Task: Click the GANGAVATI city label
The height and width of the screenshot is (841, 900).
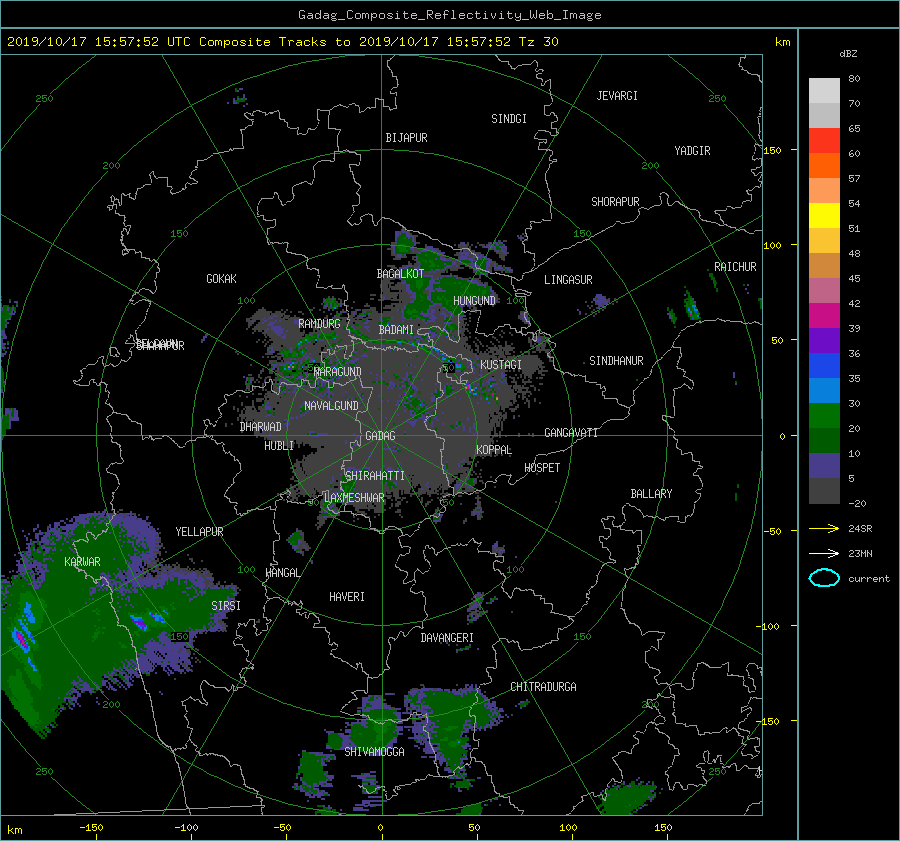Action: tap(571, 432)
